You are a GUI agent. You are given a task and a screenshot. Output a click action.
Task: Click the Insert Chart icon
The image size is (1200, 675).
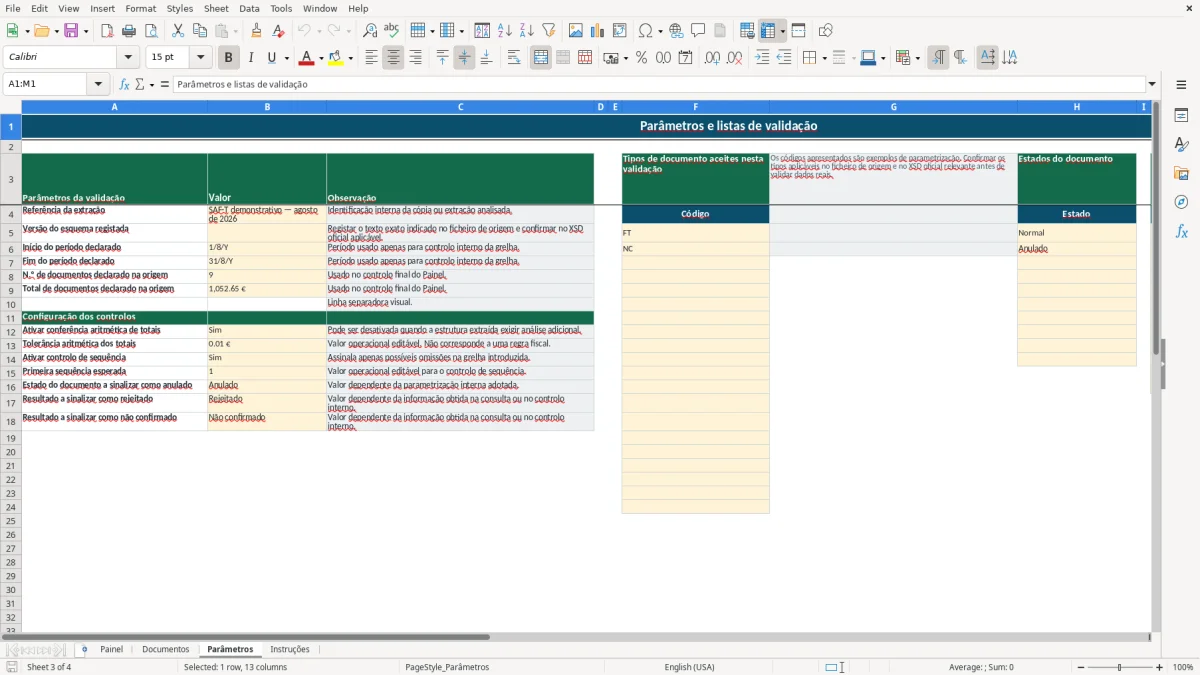598,31
